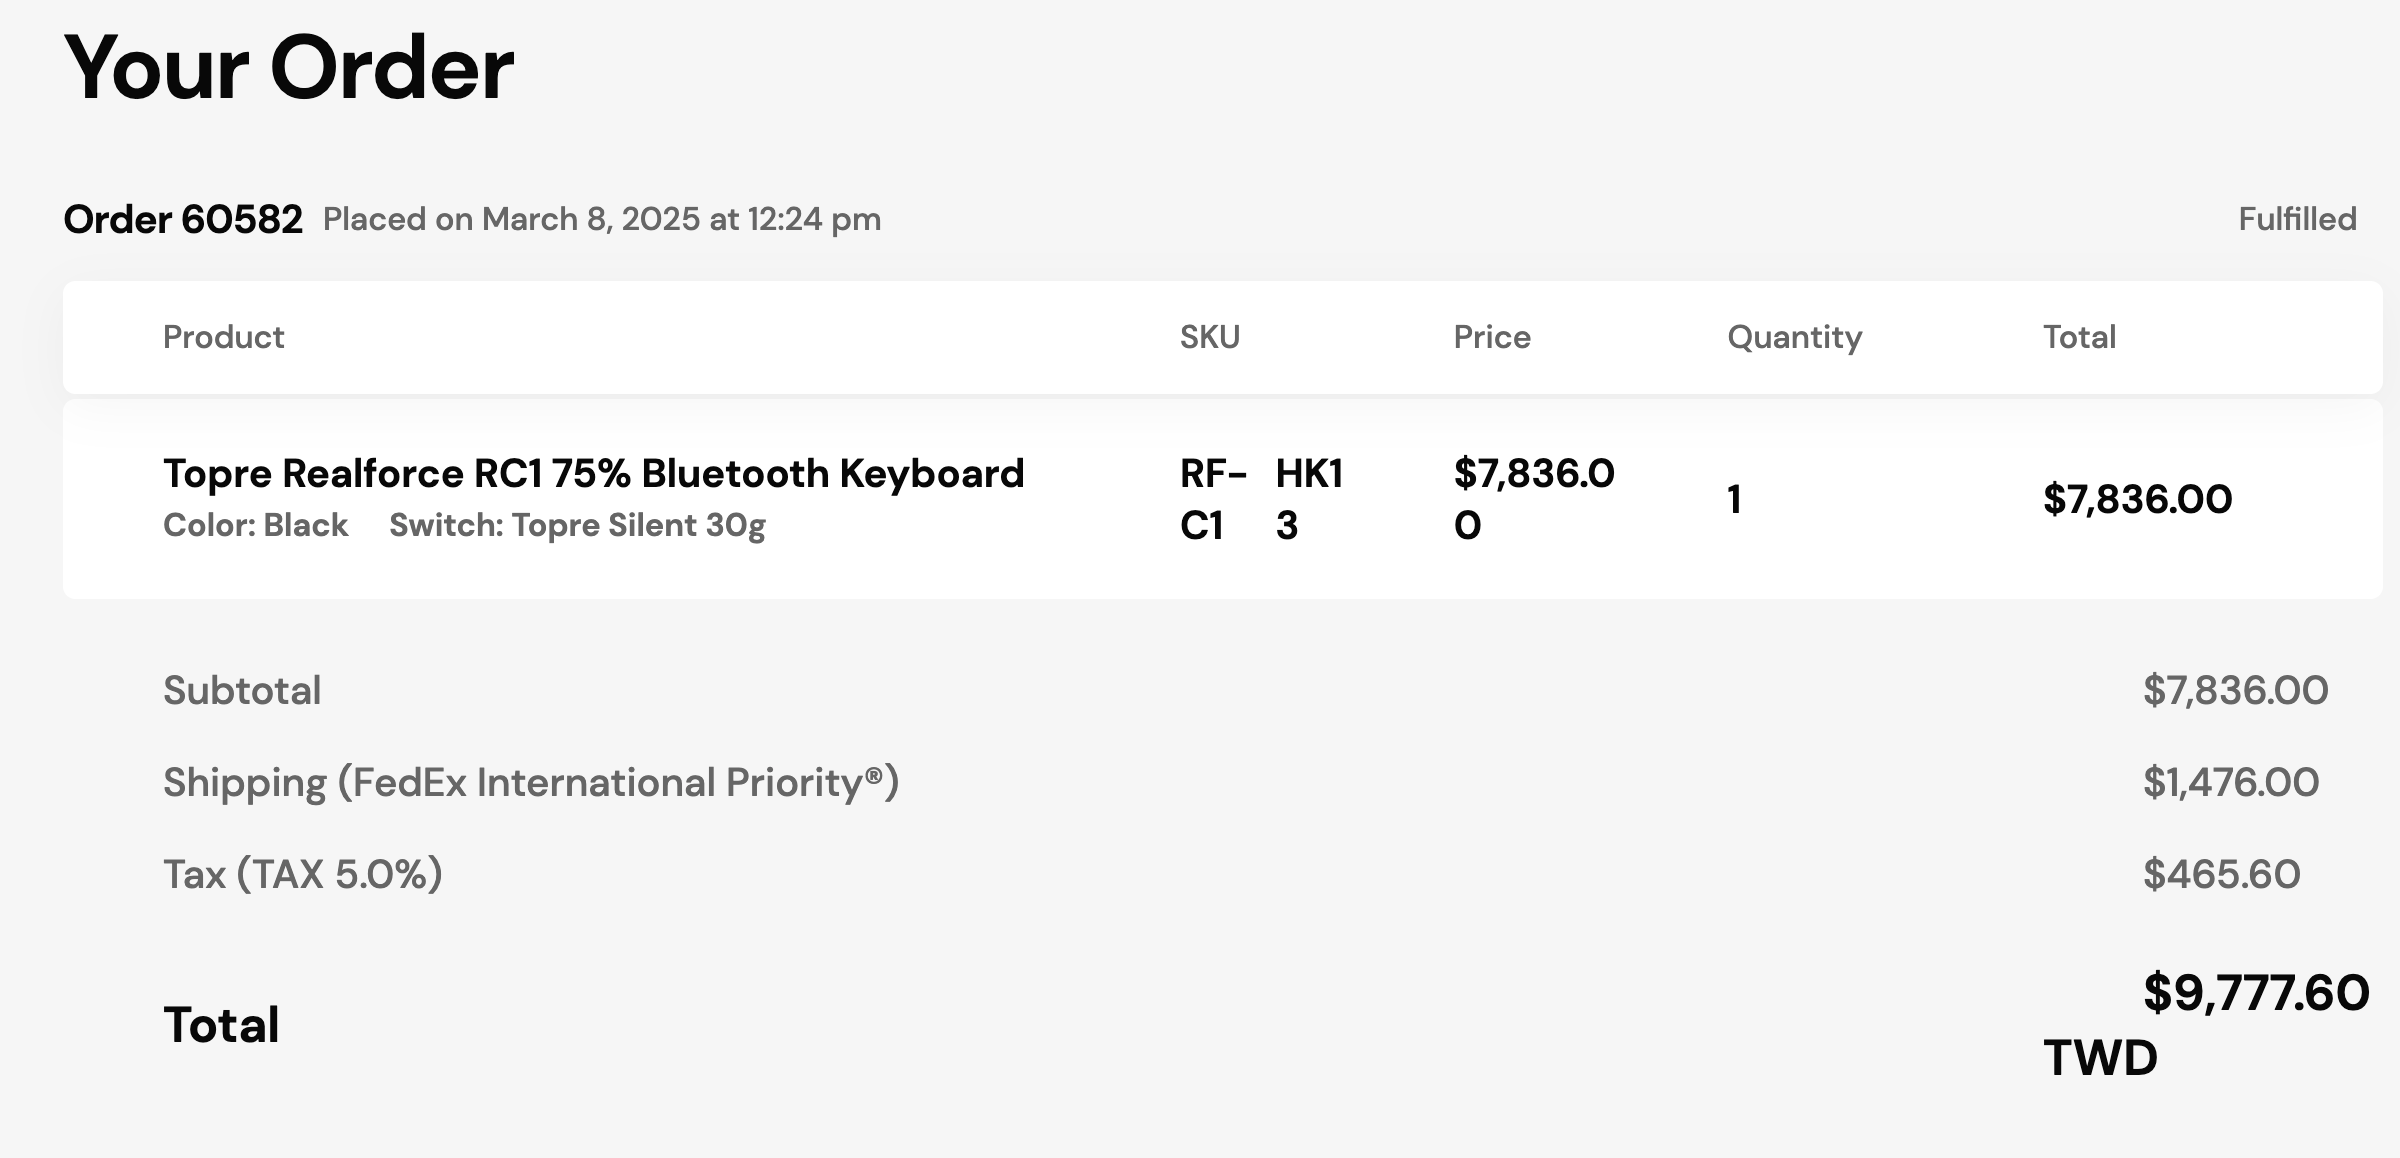The height and width of the screenshot is (1158, 2400).
Task: Click the quantity value 1
Action: tap(1735, 499)
